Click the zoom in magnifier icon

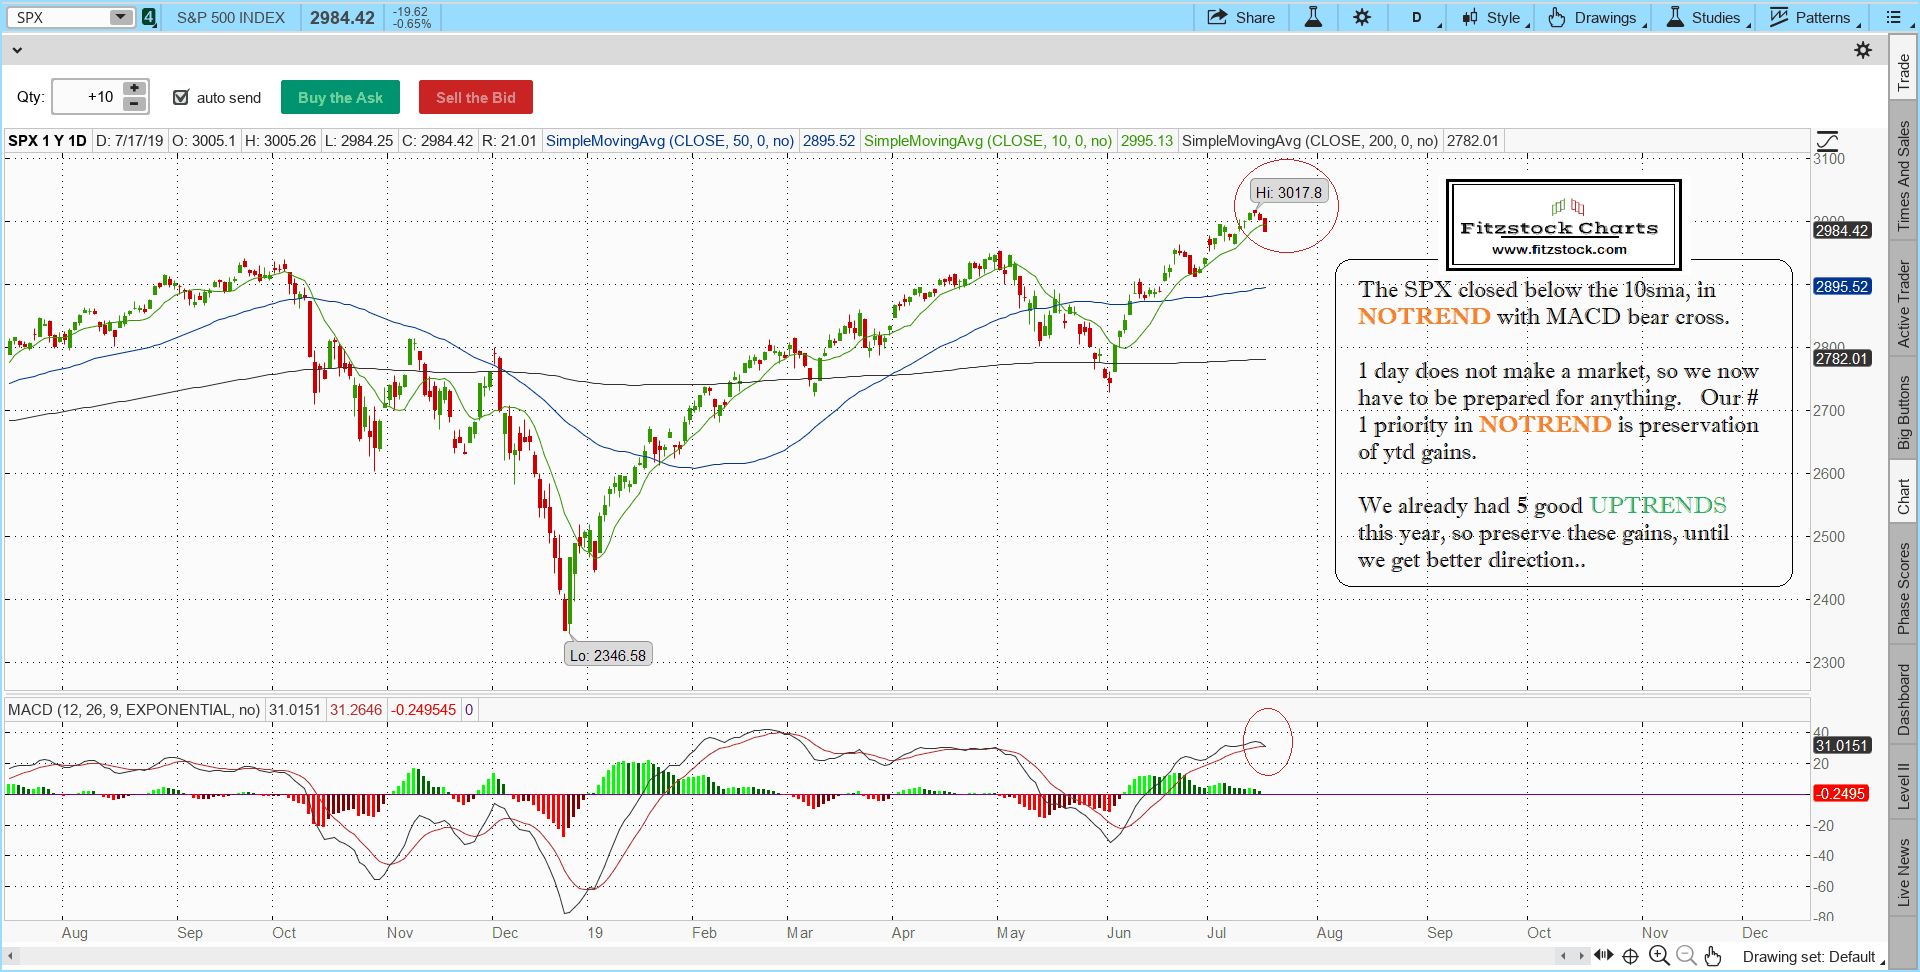coord(1659,956)
